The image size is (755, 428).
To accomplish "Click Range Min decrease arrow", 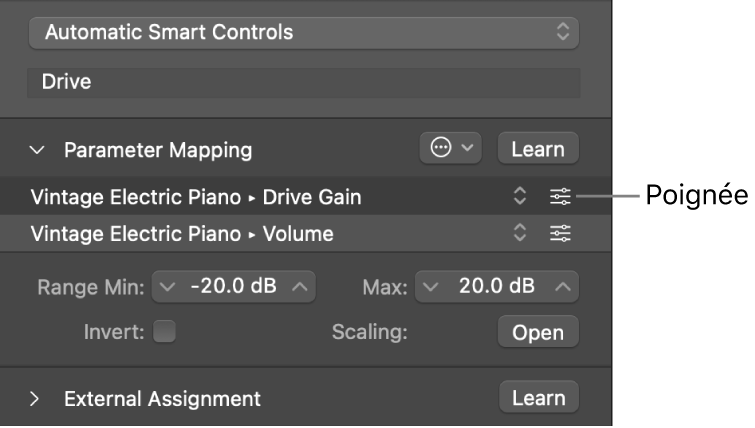I will tap(168, 287).
